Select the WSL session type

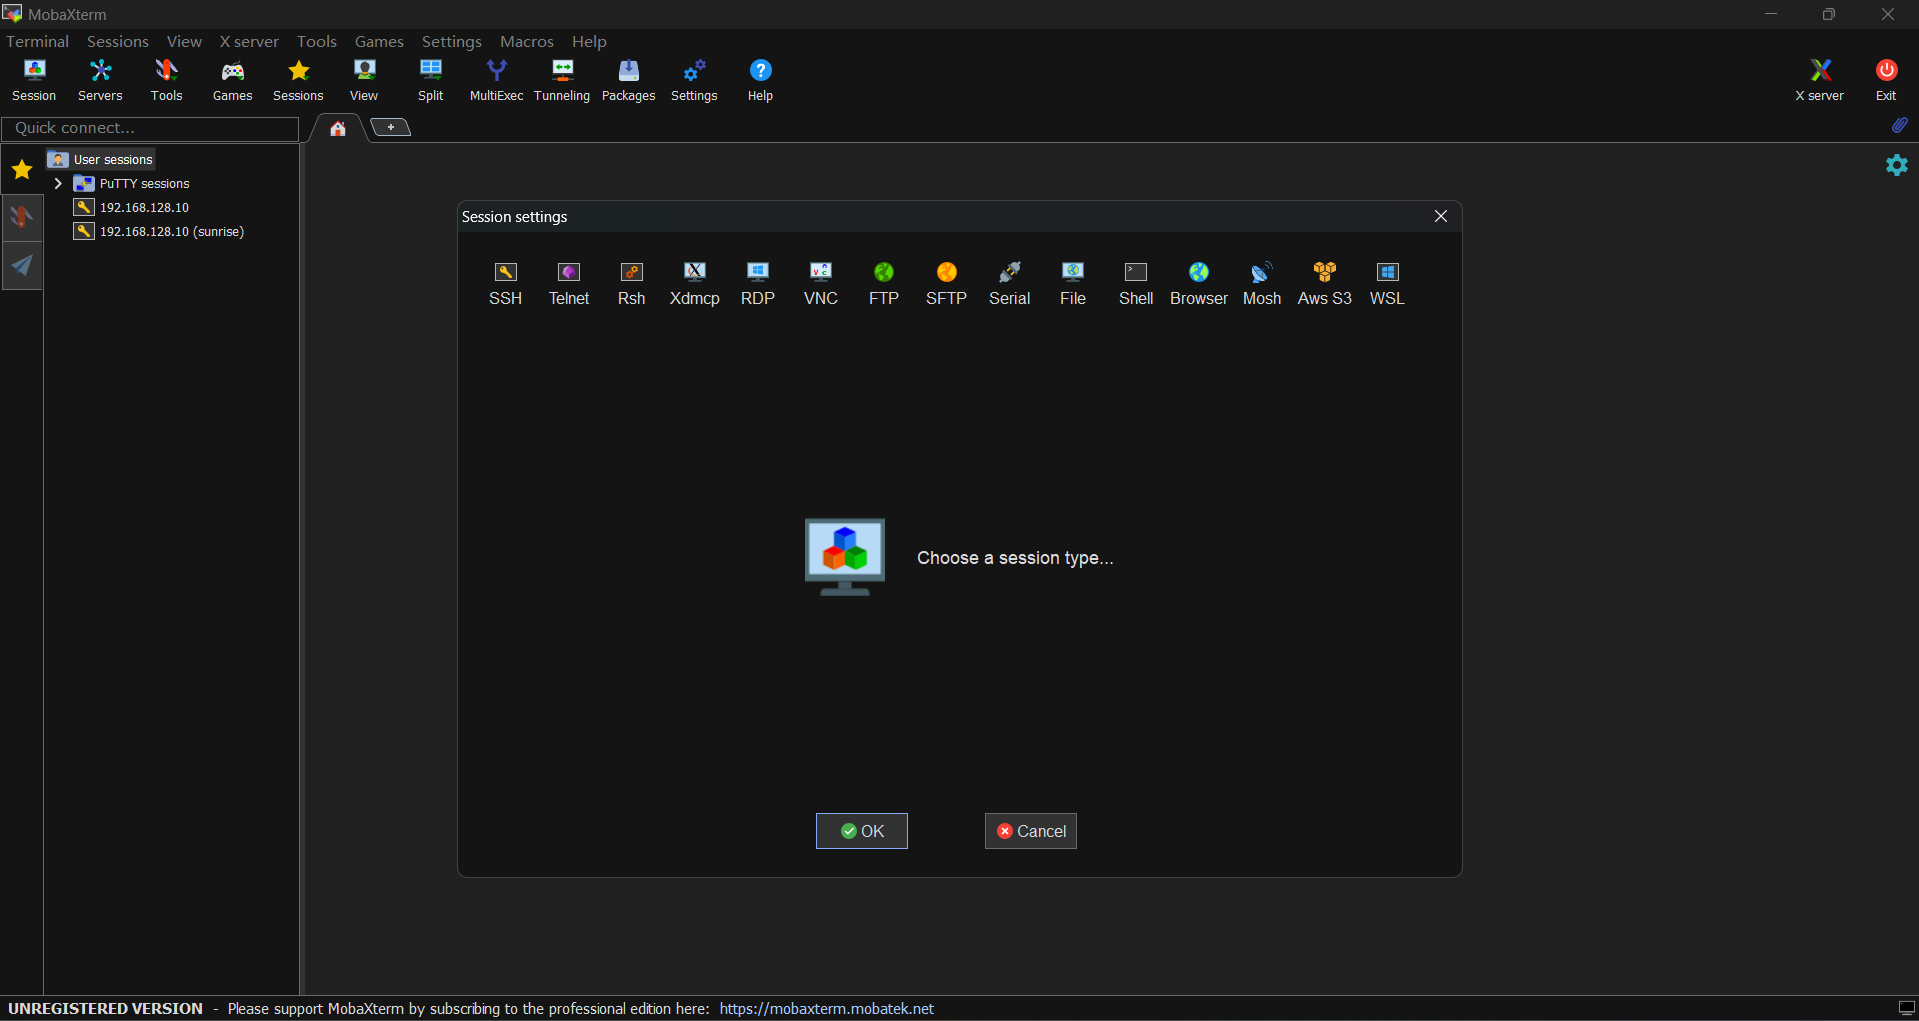click(x=1387, y=283)
